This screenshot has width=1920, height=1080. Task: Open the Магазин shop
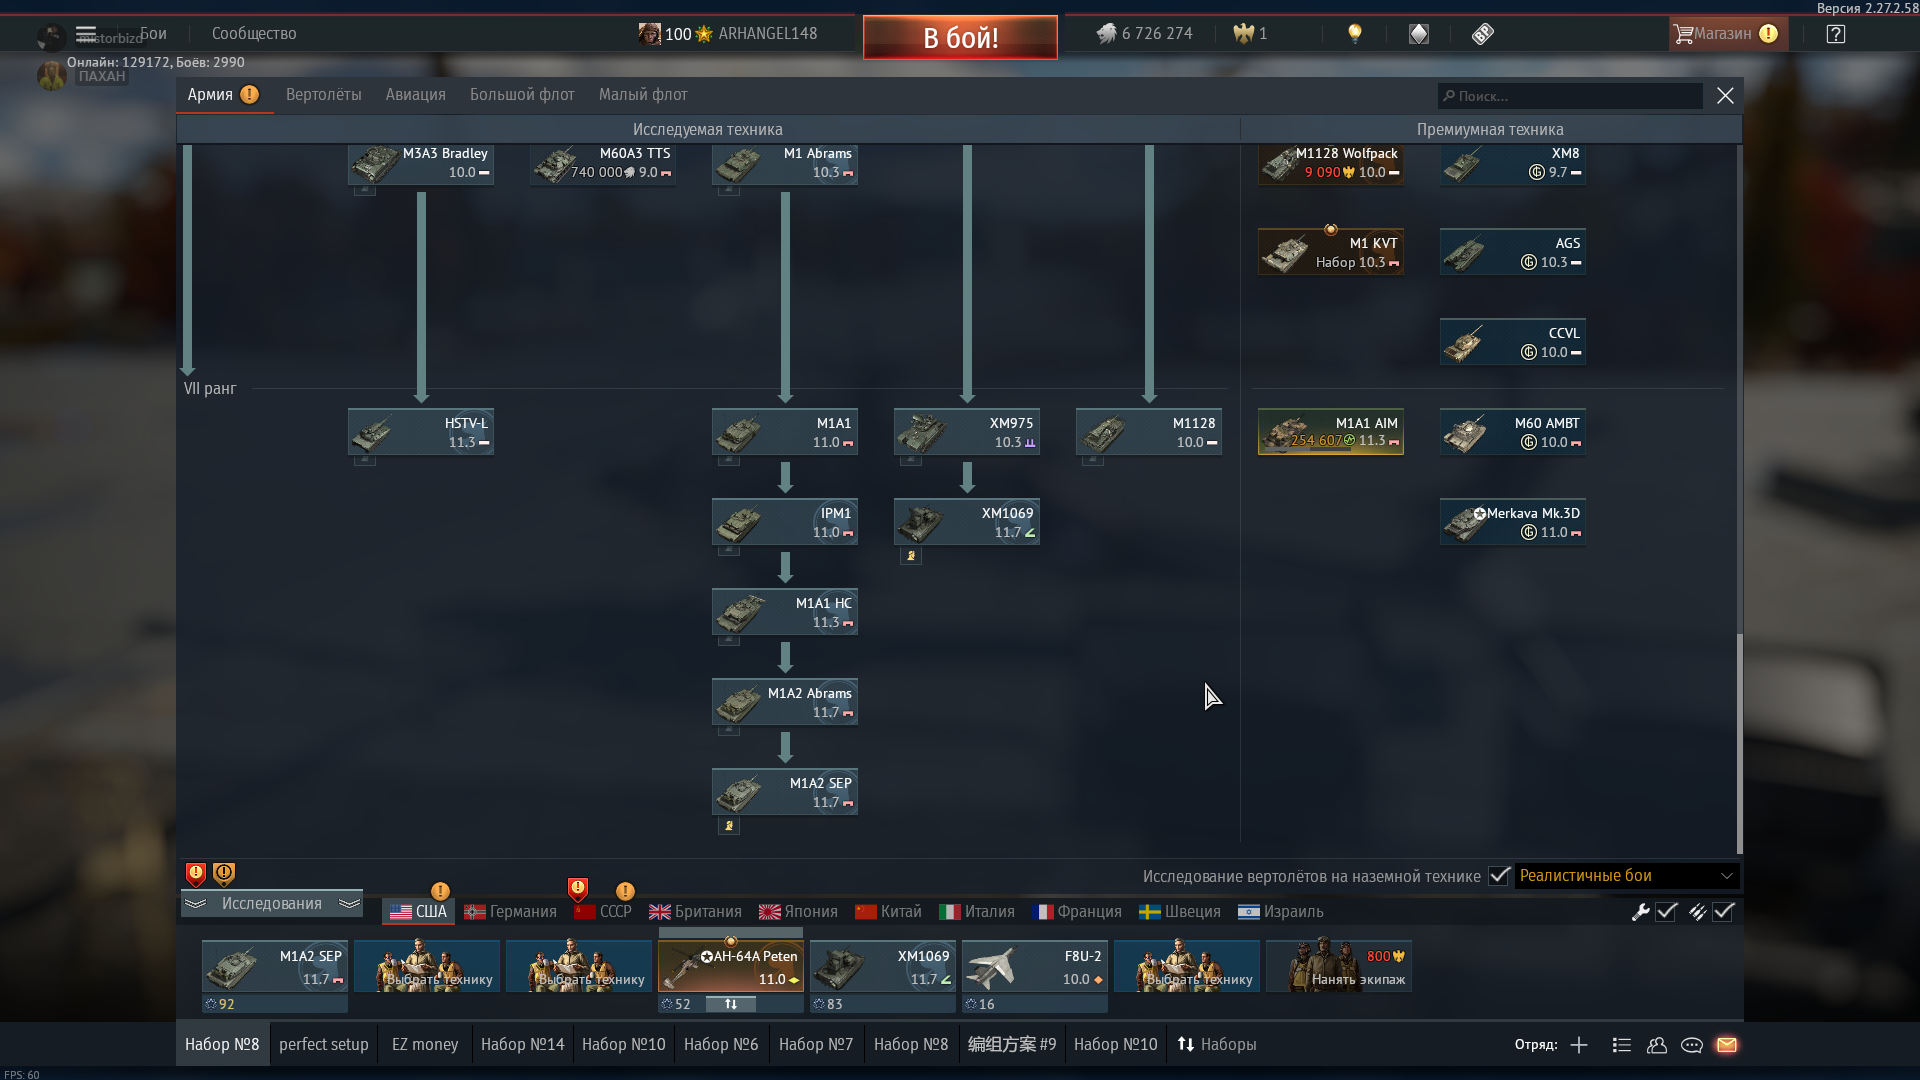pos(1727,34)
